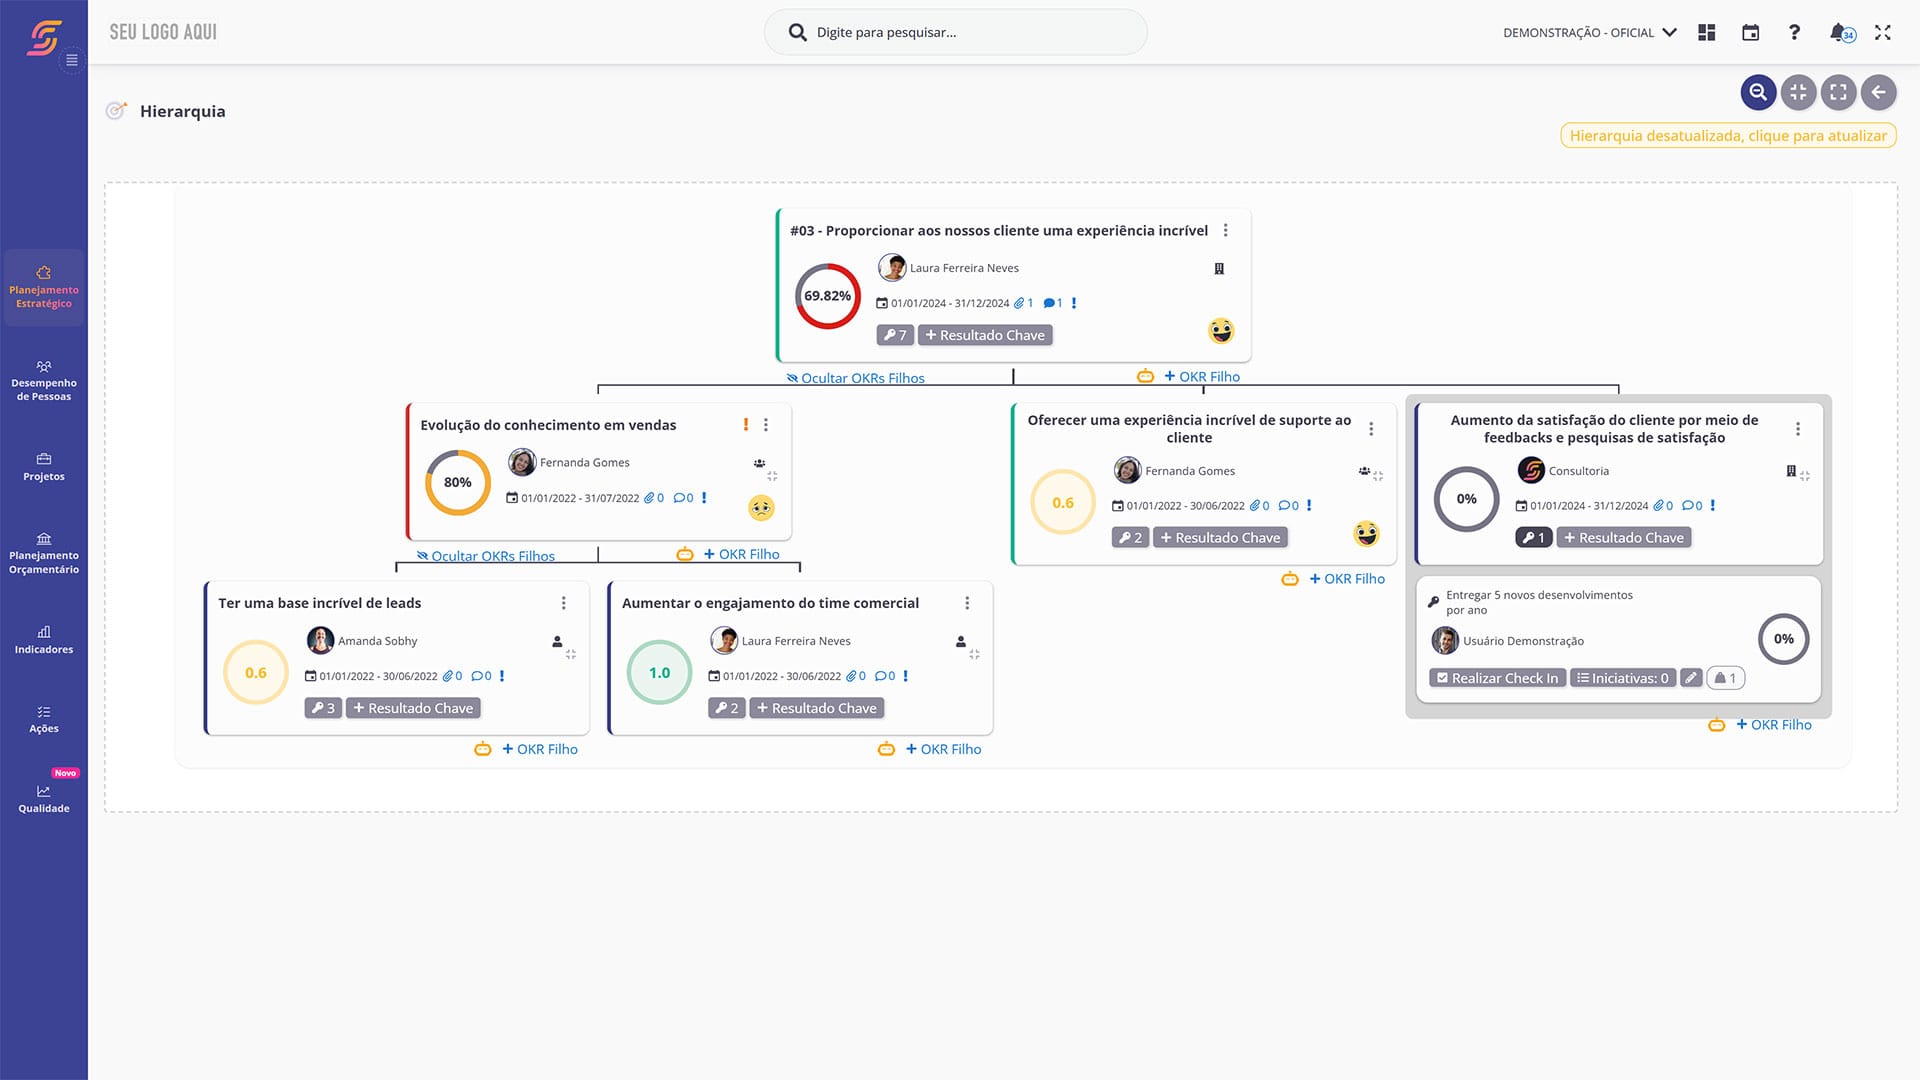Viewport: 1920px width, 1080px height.
Task: Select Qualidade marked as Novo in the sidebar
Action: [x=44, y=797]
